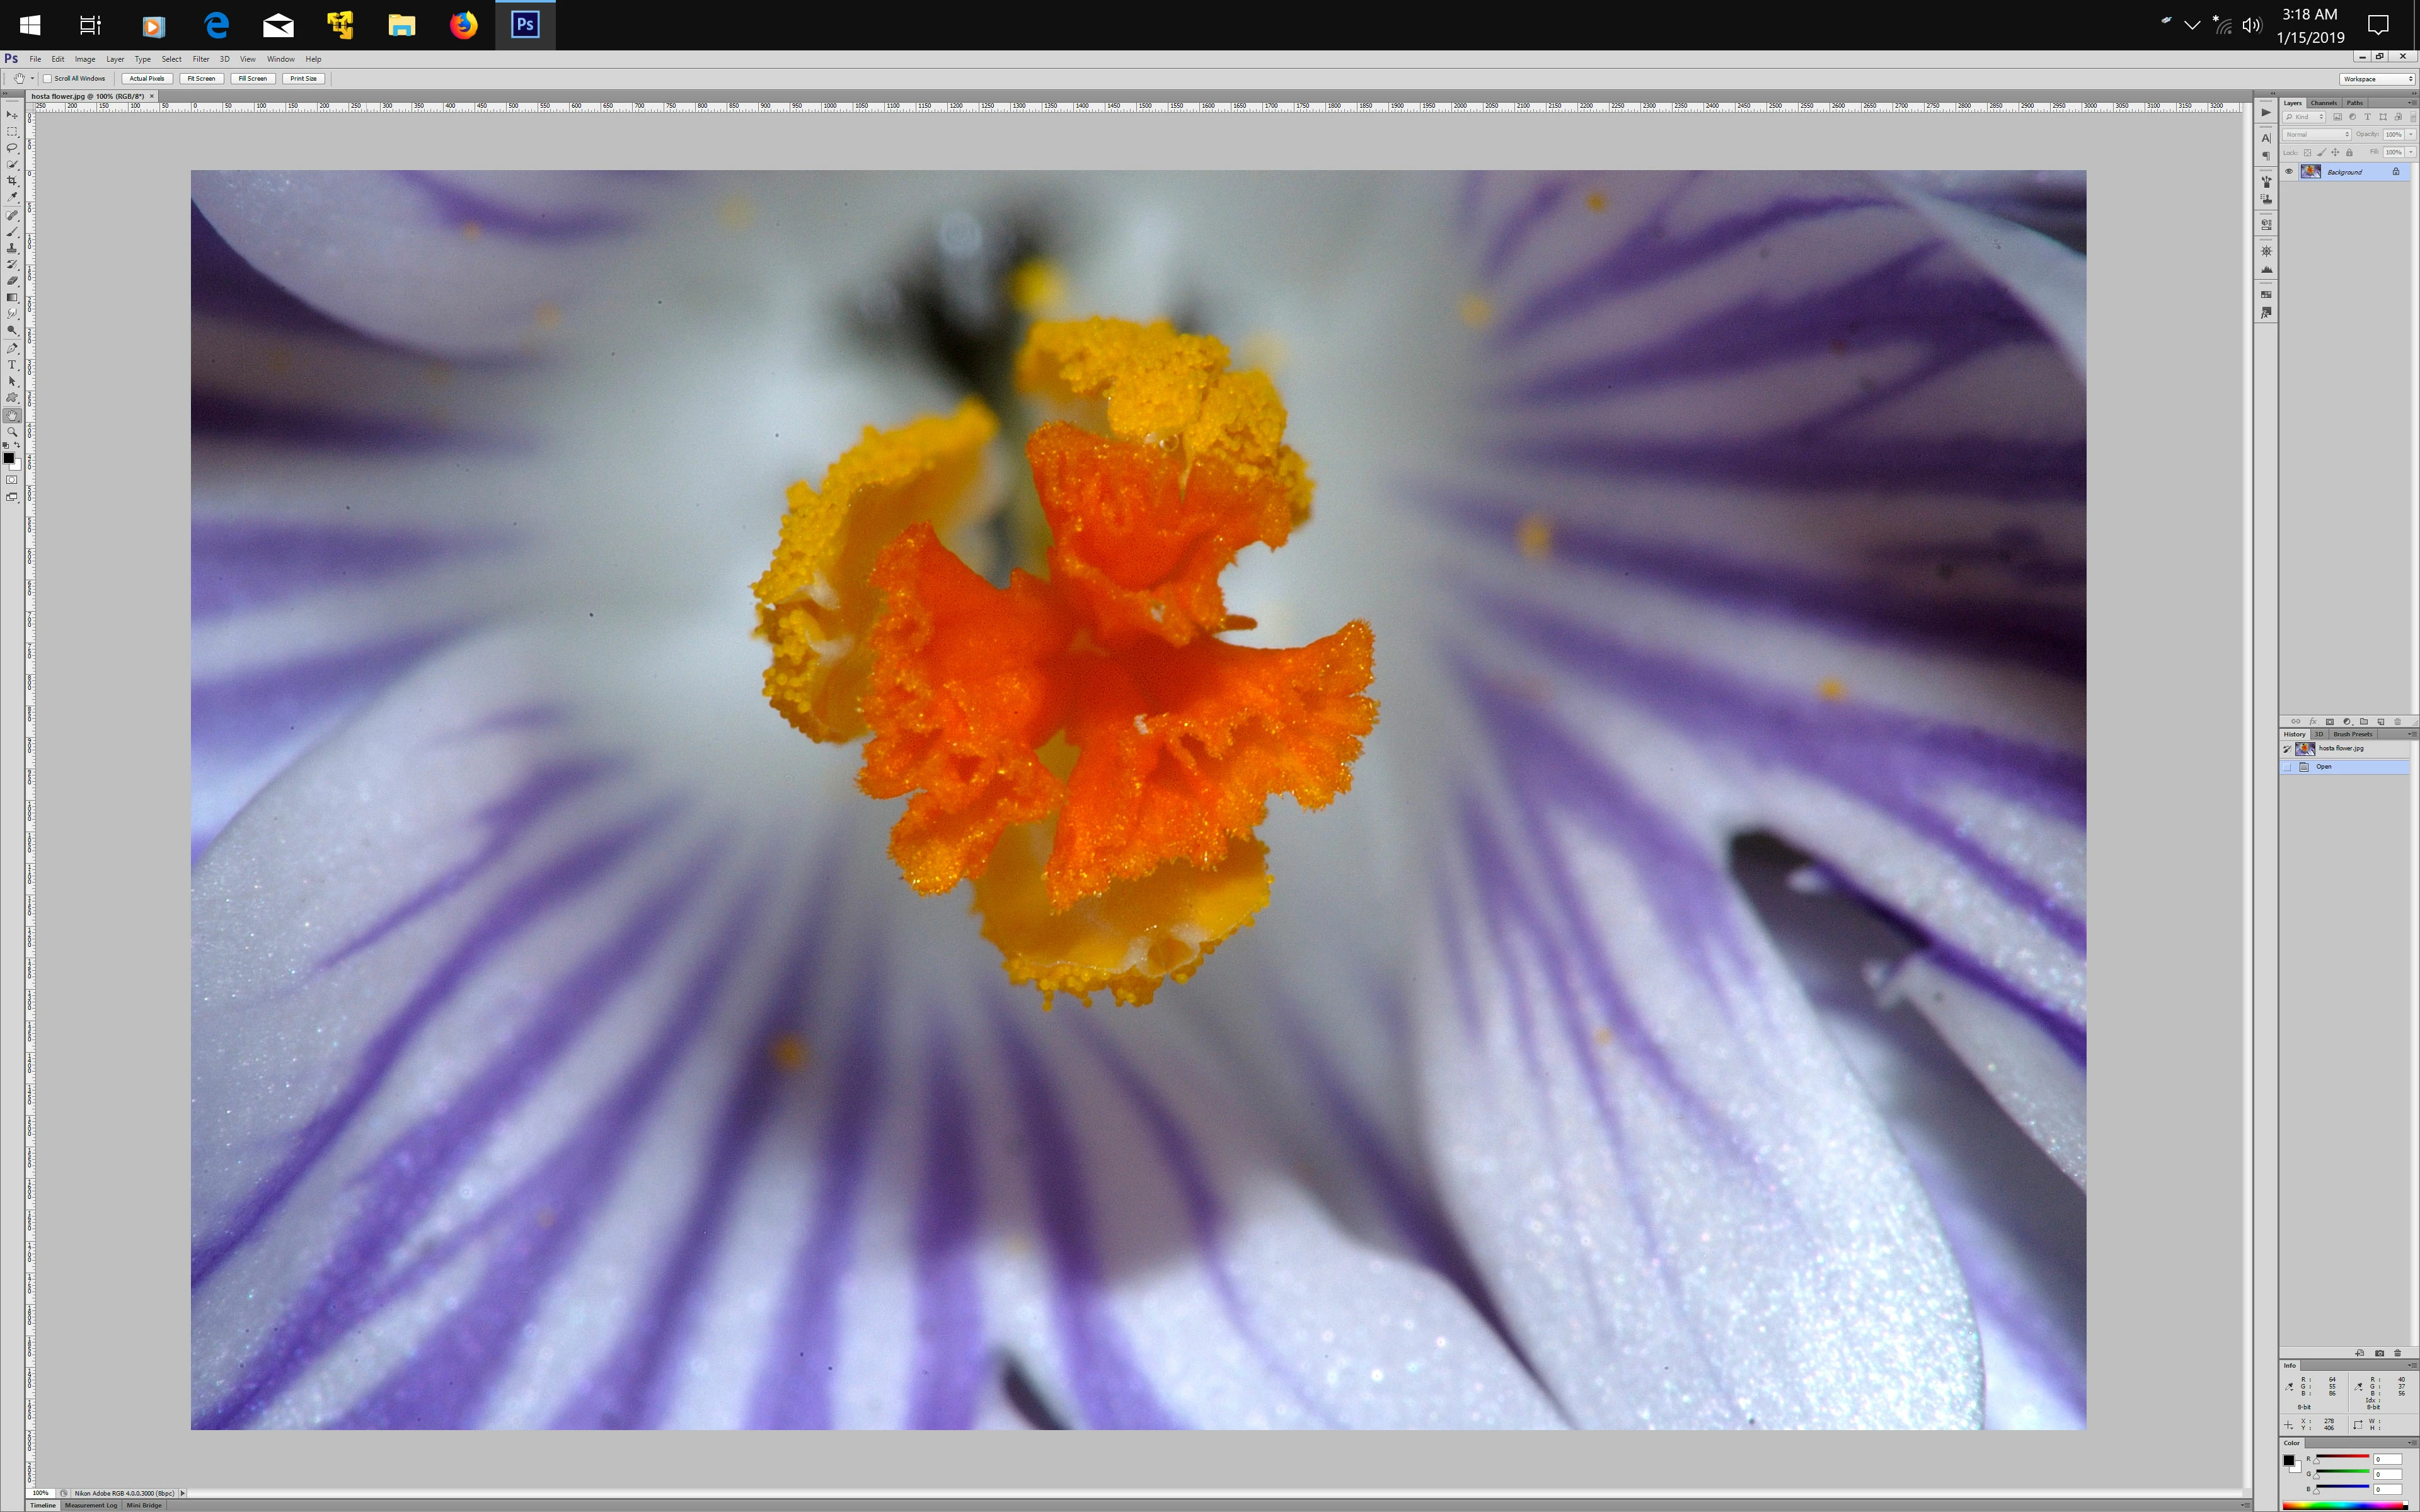The image size is (2420, 1512).
Task: Select the Crop tool
Action: coord(12,181)
